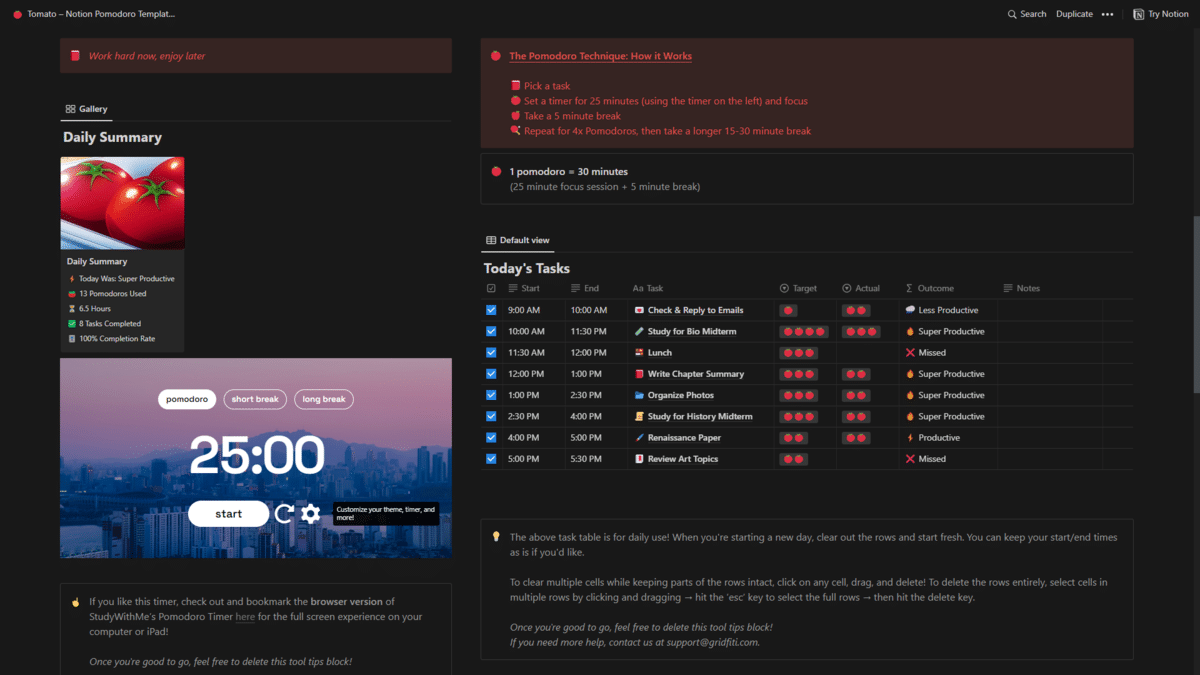
Task: Click '8 Tasks Completed' in the summary card
Action: pyautogui.click(x=110, y=324)
